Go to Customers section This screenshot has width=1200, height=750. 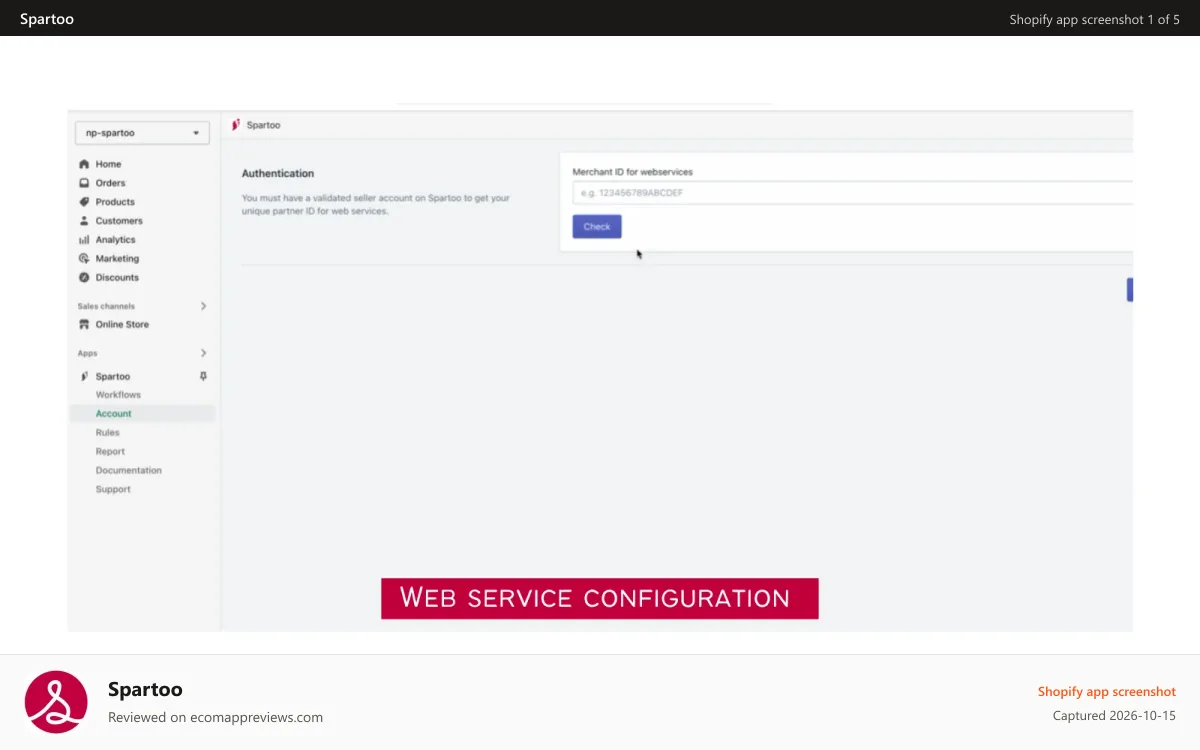click(119, 221)
